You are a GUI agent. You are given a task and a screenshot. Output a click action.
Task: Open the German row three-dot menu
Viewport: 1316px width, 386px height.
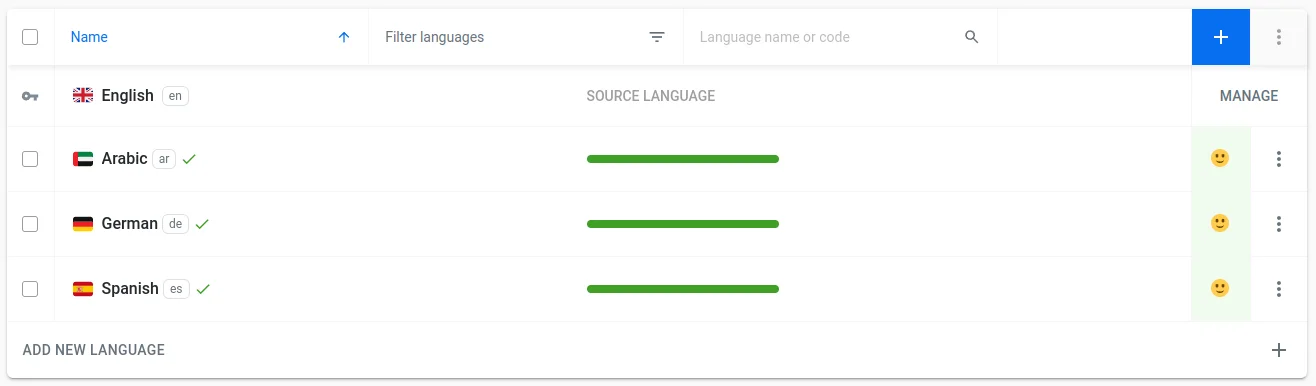pos(1279,224)
